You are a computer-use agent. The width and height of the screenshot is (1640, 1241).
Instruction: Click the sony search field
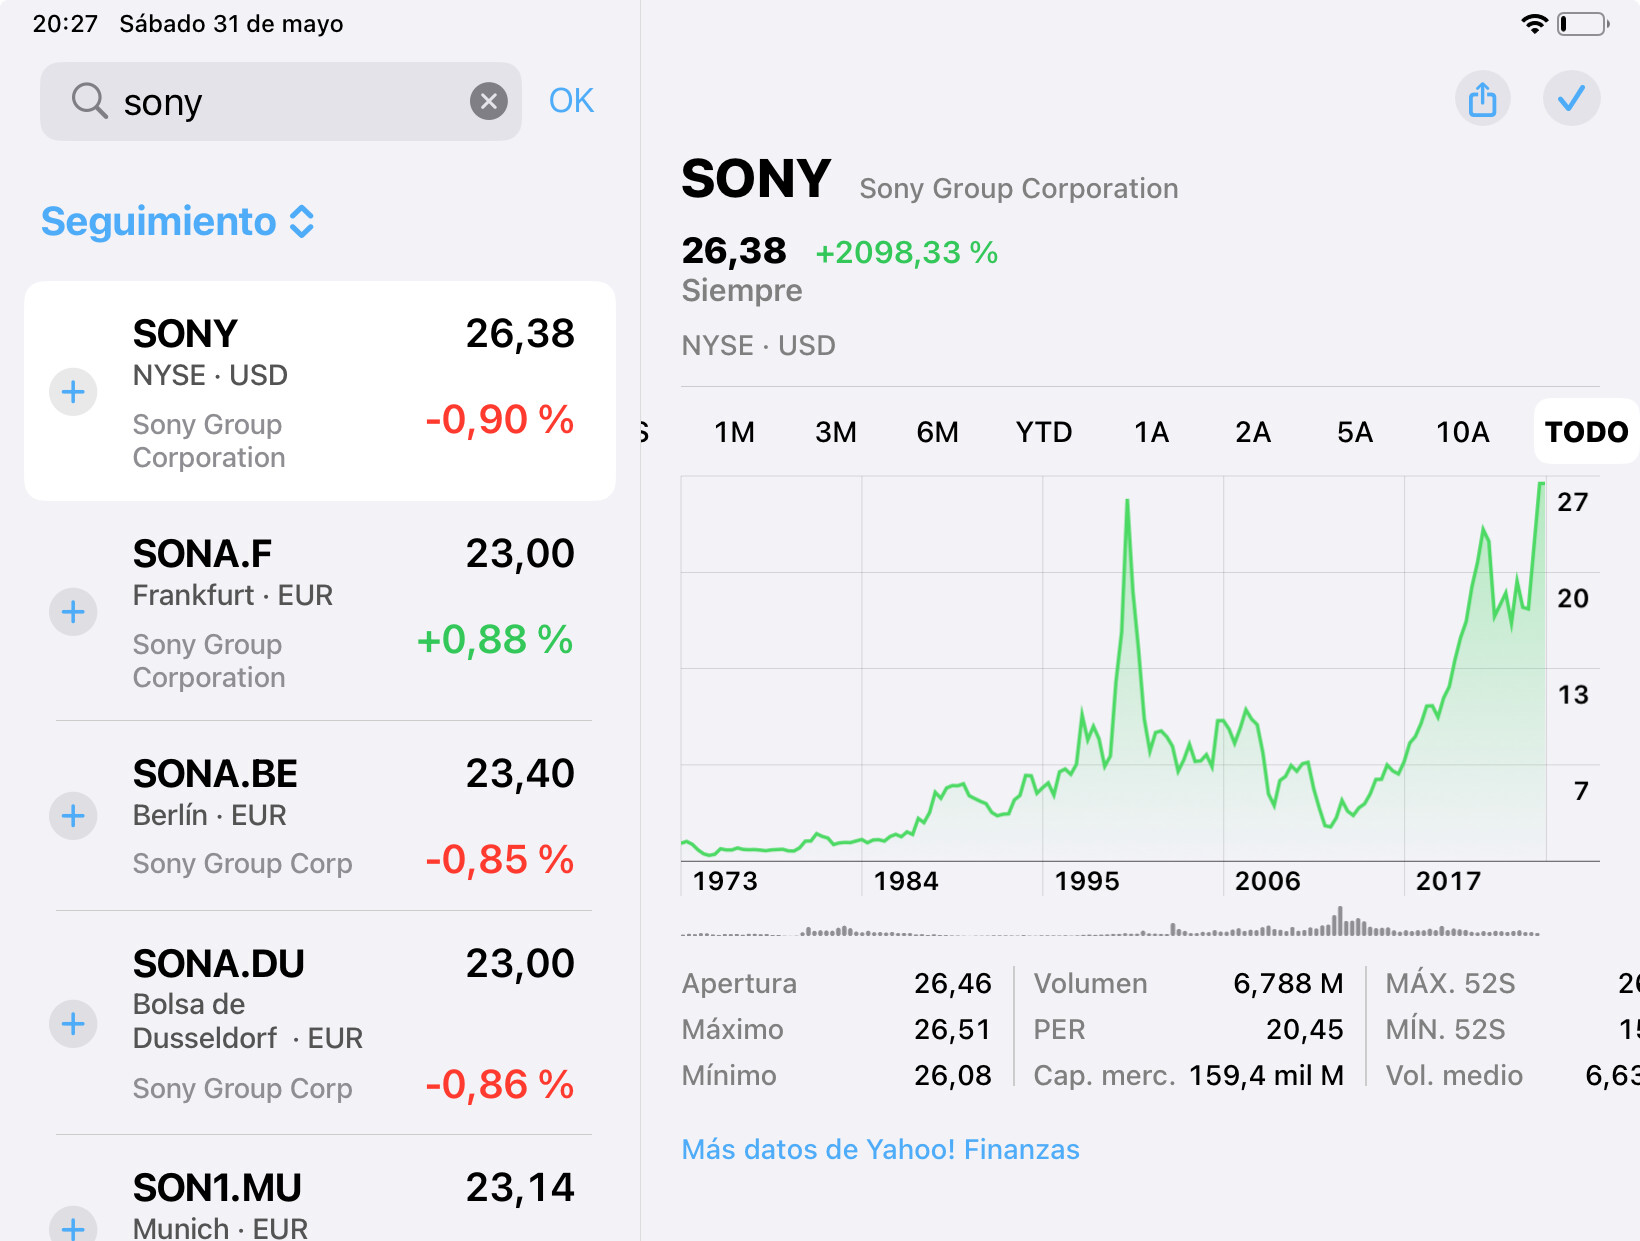[x=281, y=101]
